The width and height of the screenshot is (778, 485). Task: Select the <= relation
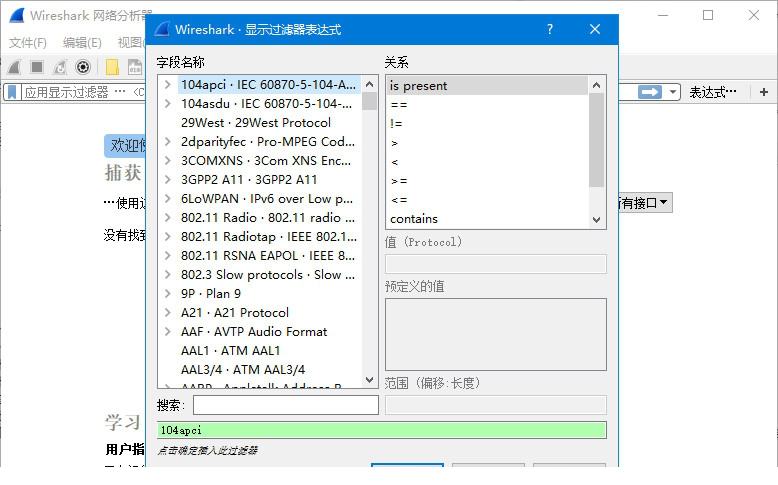(x=487, y=200)
